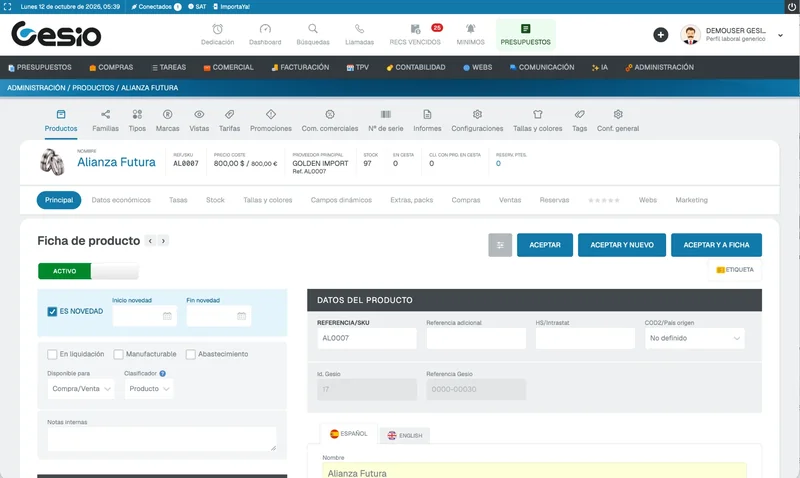The image size is (800, 478).
Task: Click the product rings thumbnail
Action: pos(52,162)
